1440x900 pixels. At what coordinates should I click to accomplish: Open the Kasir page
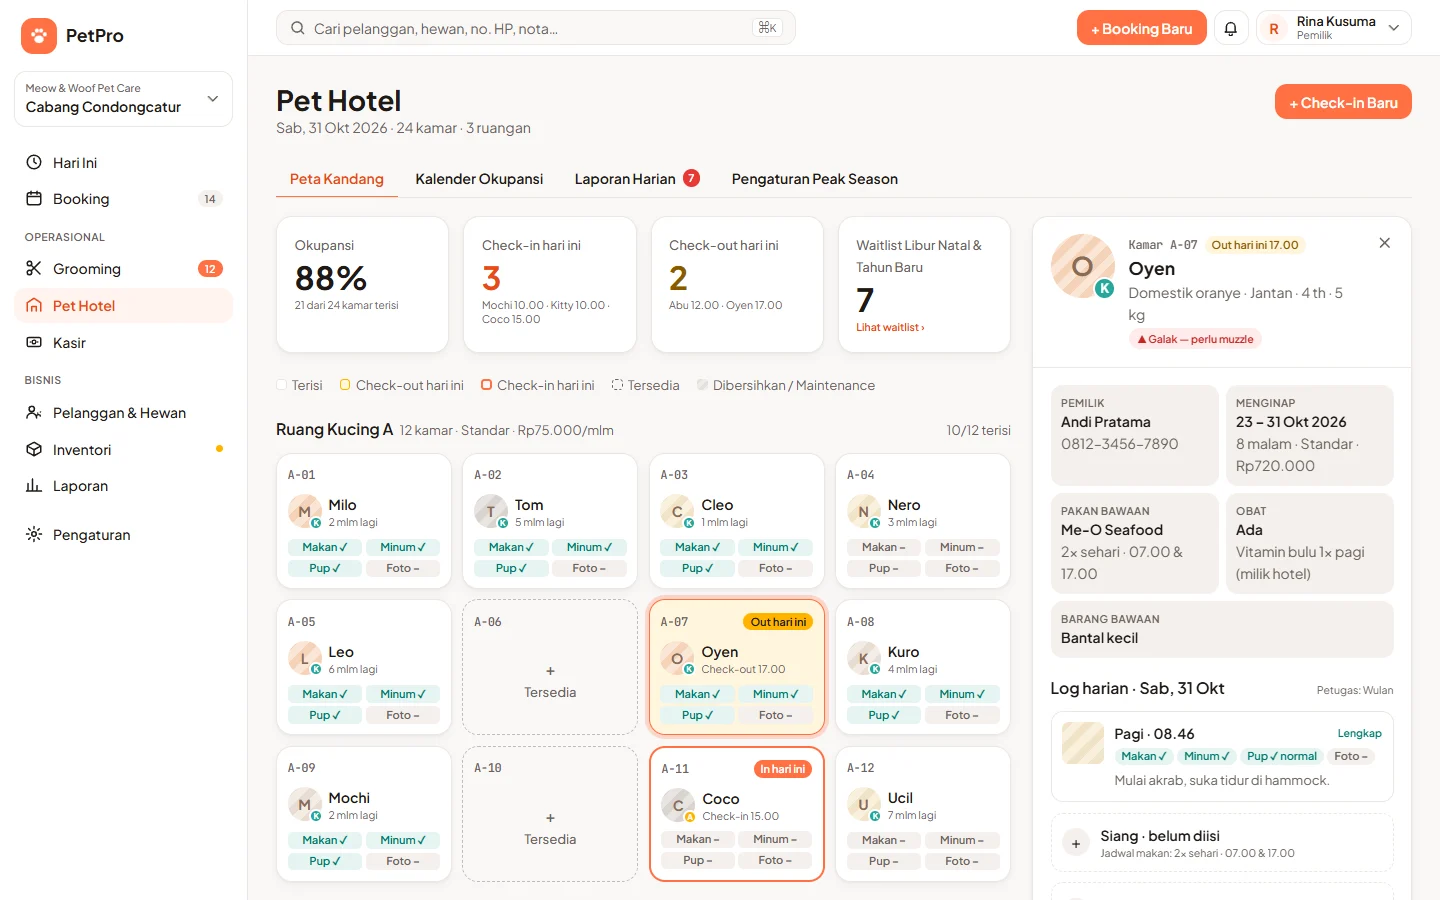point(124,343)
